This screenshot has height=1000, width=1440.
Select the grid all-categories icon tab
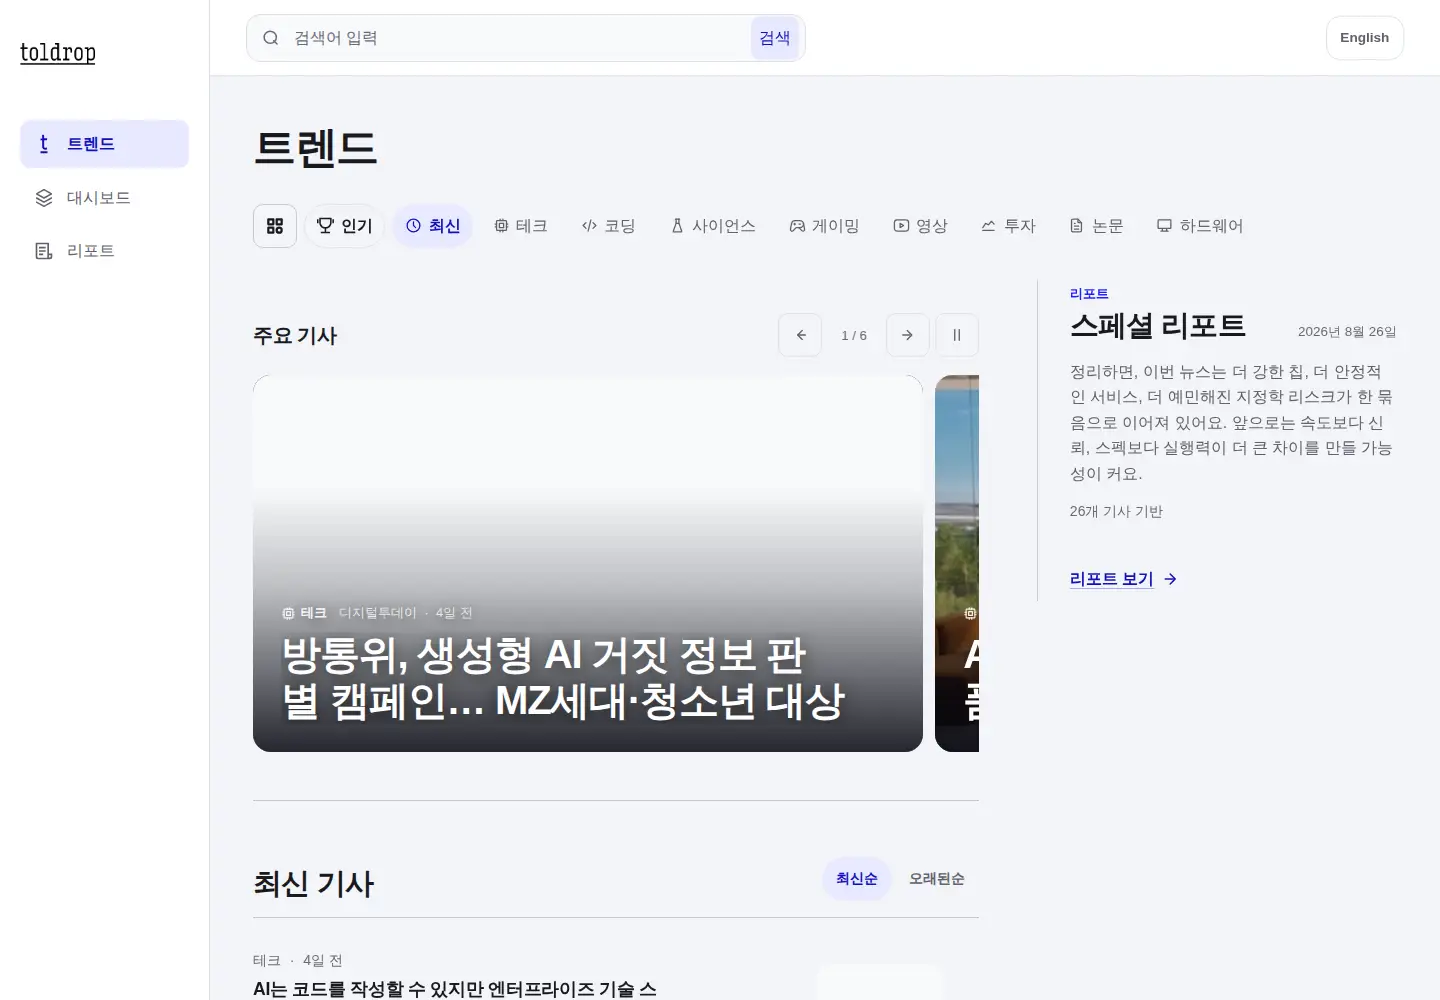click(275, 226)
